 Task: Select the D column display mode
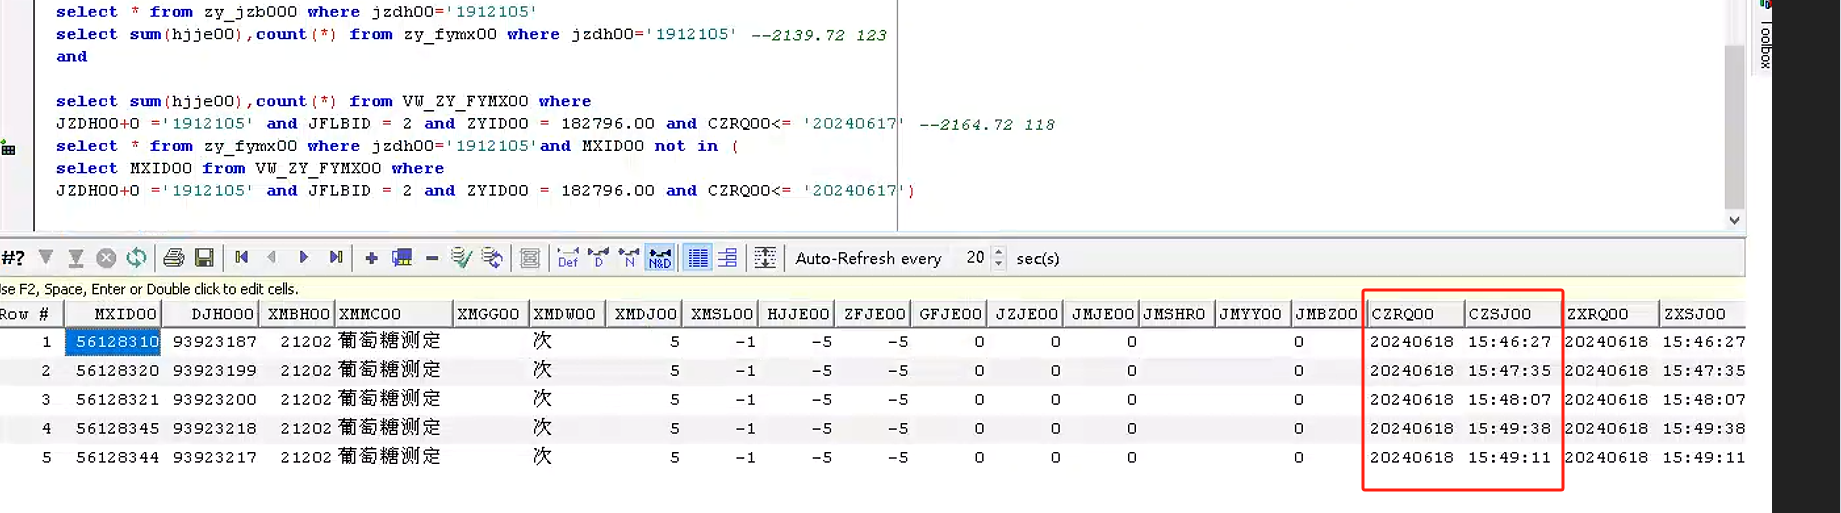click(x=599, y=258)
